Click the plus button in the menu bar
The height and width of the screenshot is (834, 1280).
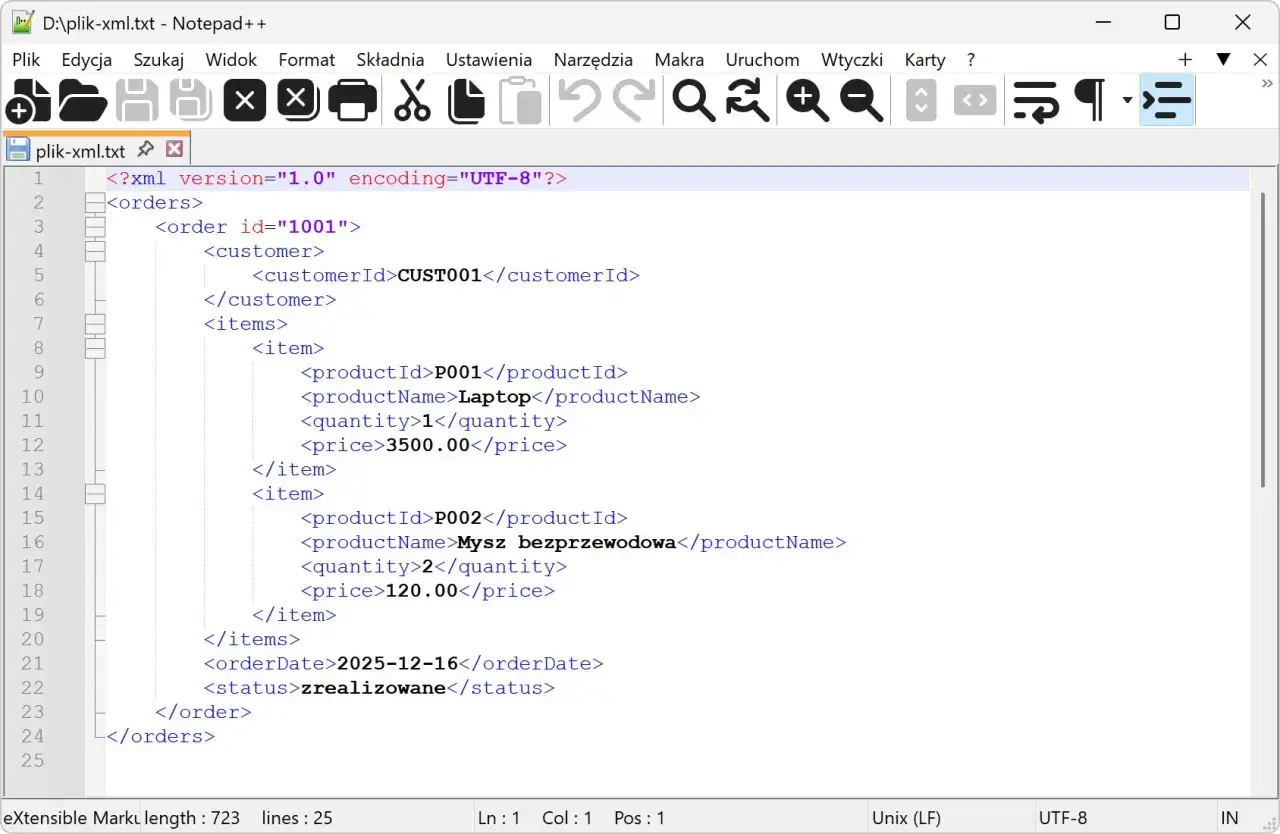(x=1185, y=59)
